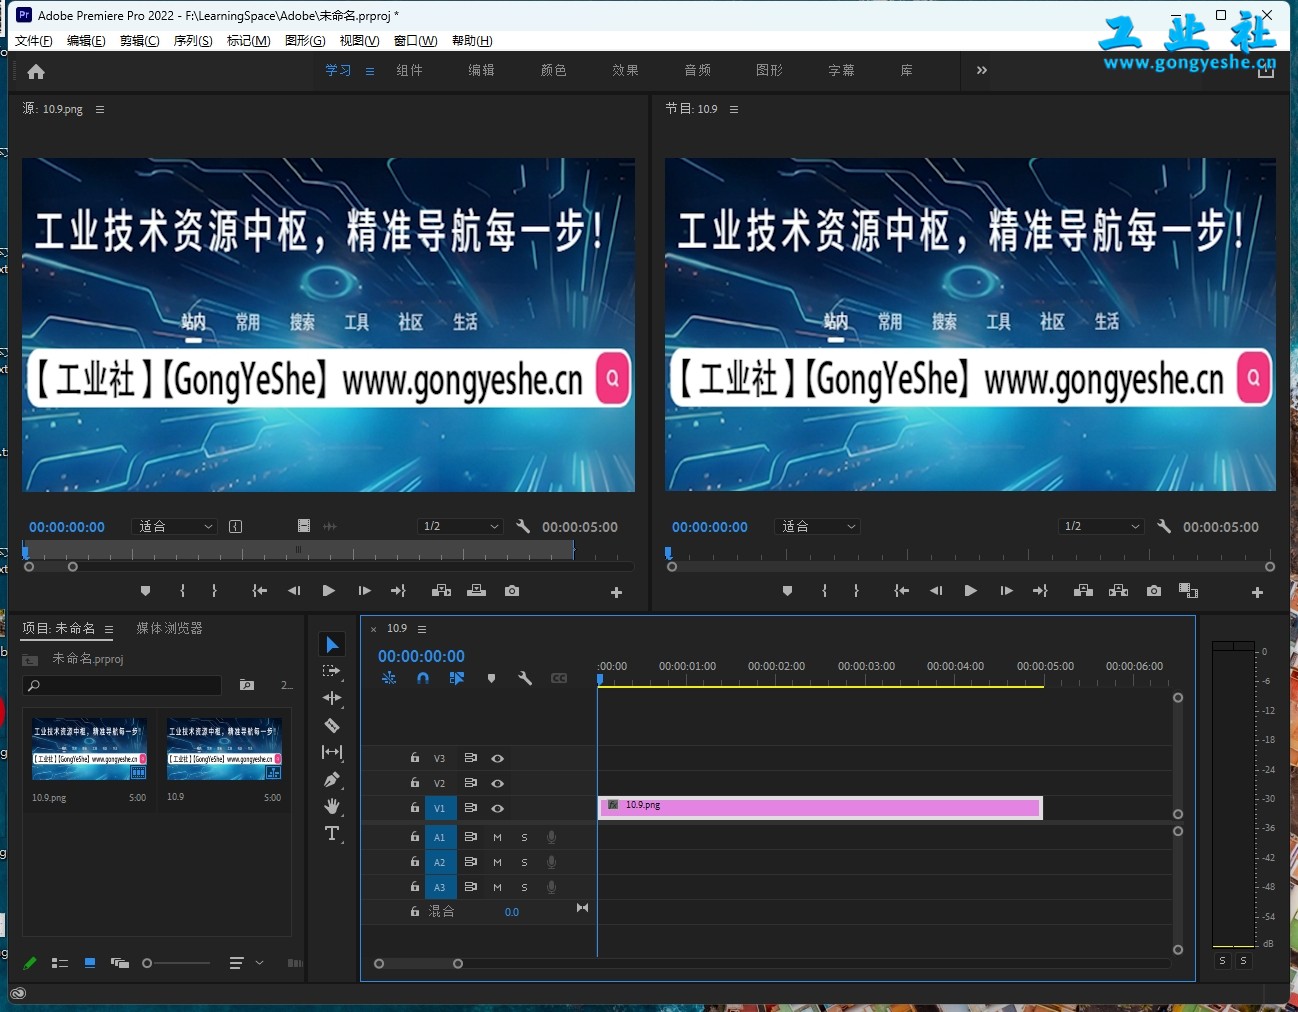The image size is (1298, 1012).
Task: Select the Selection tool arrow
Action: [x=332, y=644]
